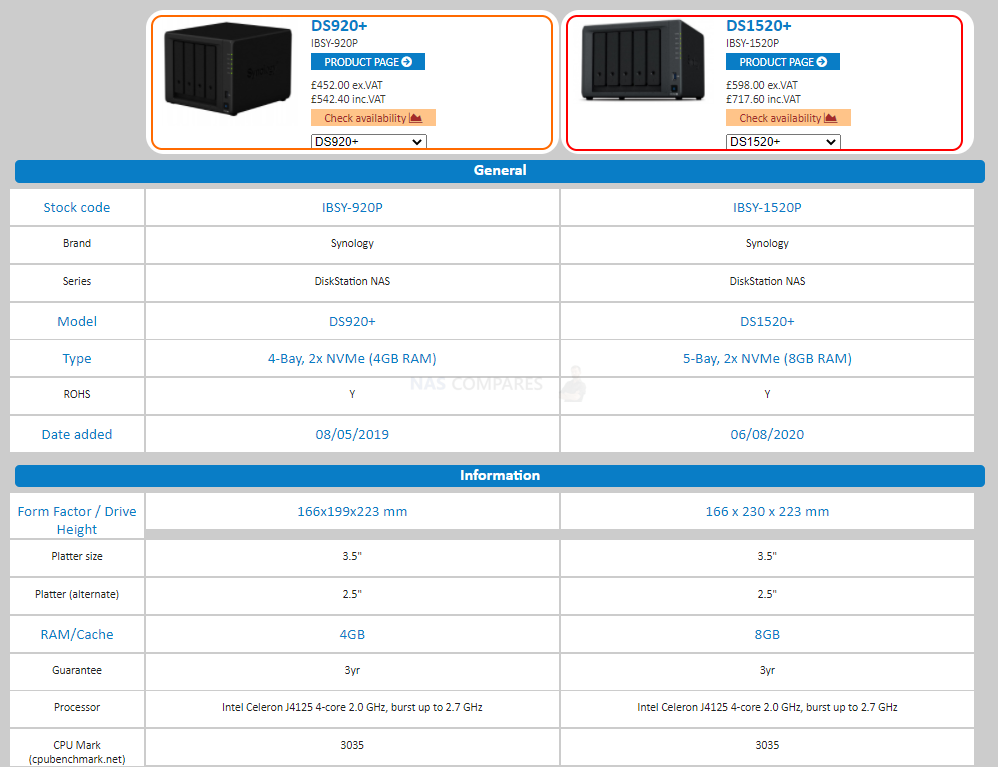Screen dimensions: 998x767
Task: Select the DS1520+ price £598.00 ex.VAT
Action: coord(762,85)
